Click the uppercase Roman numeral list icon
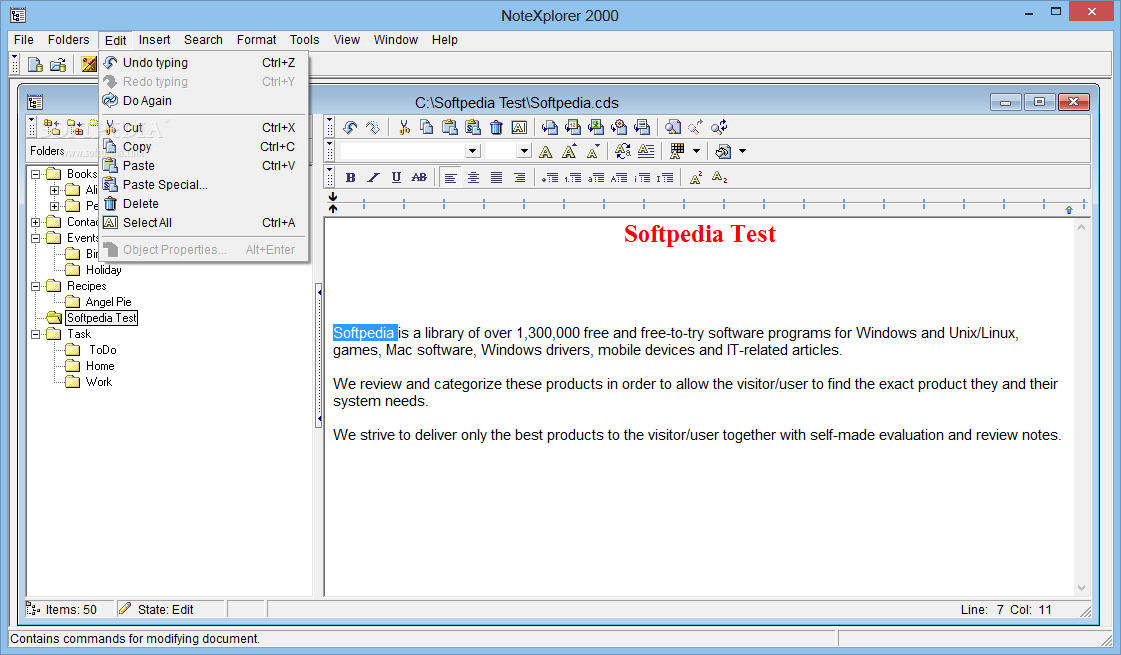 665,177
